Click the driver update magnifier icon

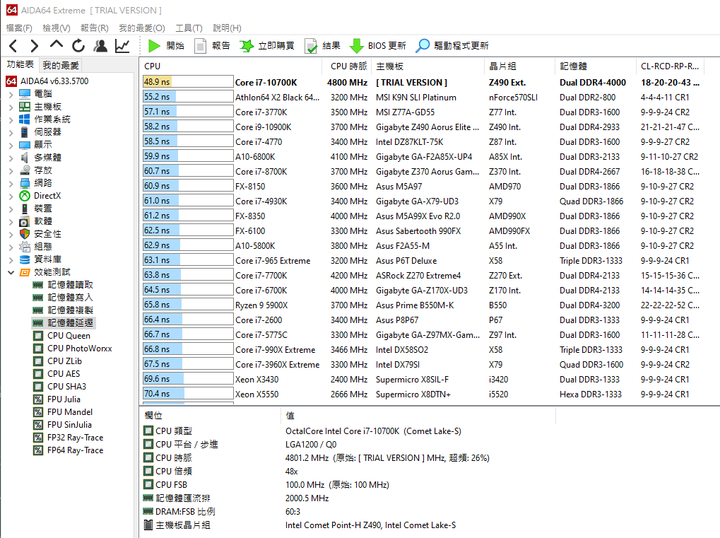pyautogui.click(x=422, y=46)
